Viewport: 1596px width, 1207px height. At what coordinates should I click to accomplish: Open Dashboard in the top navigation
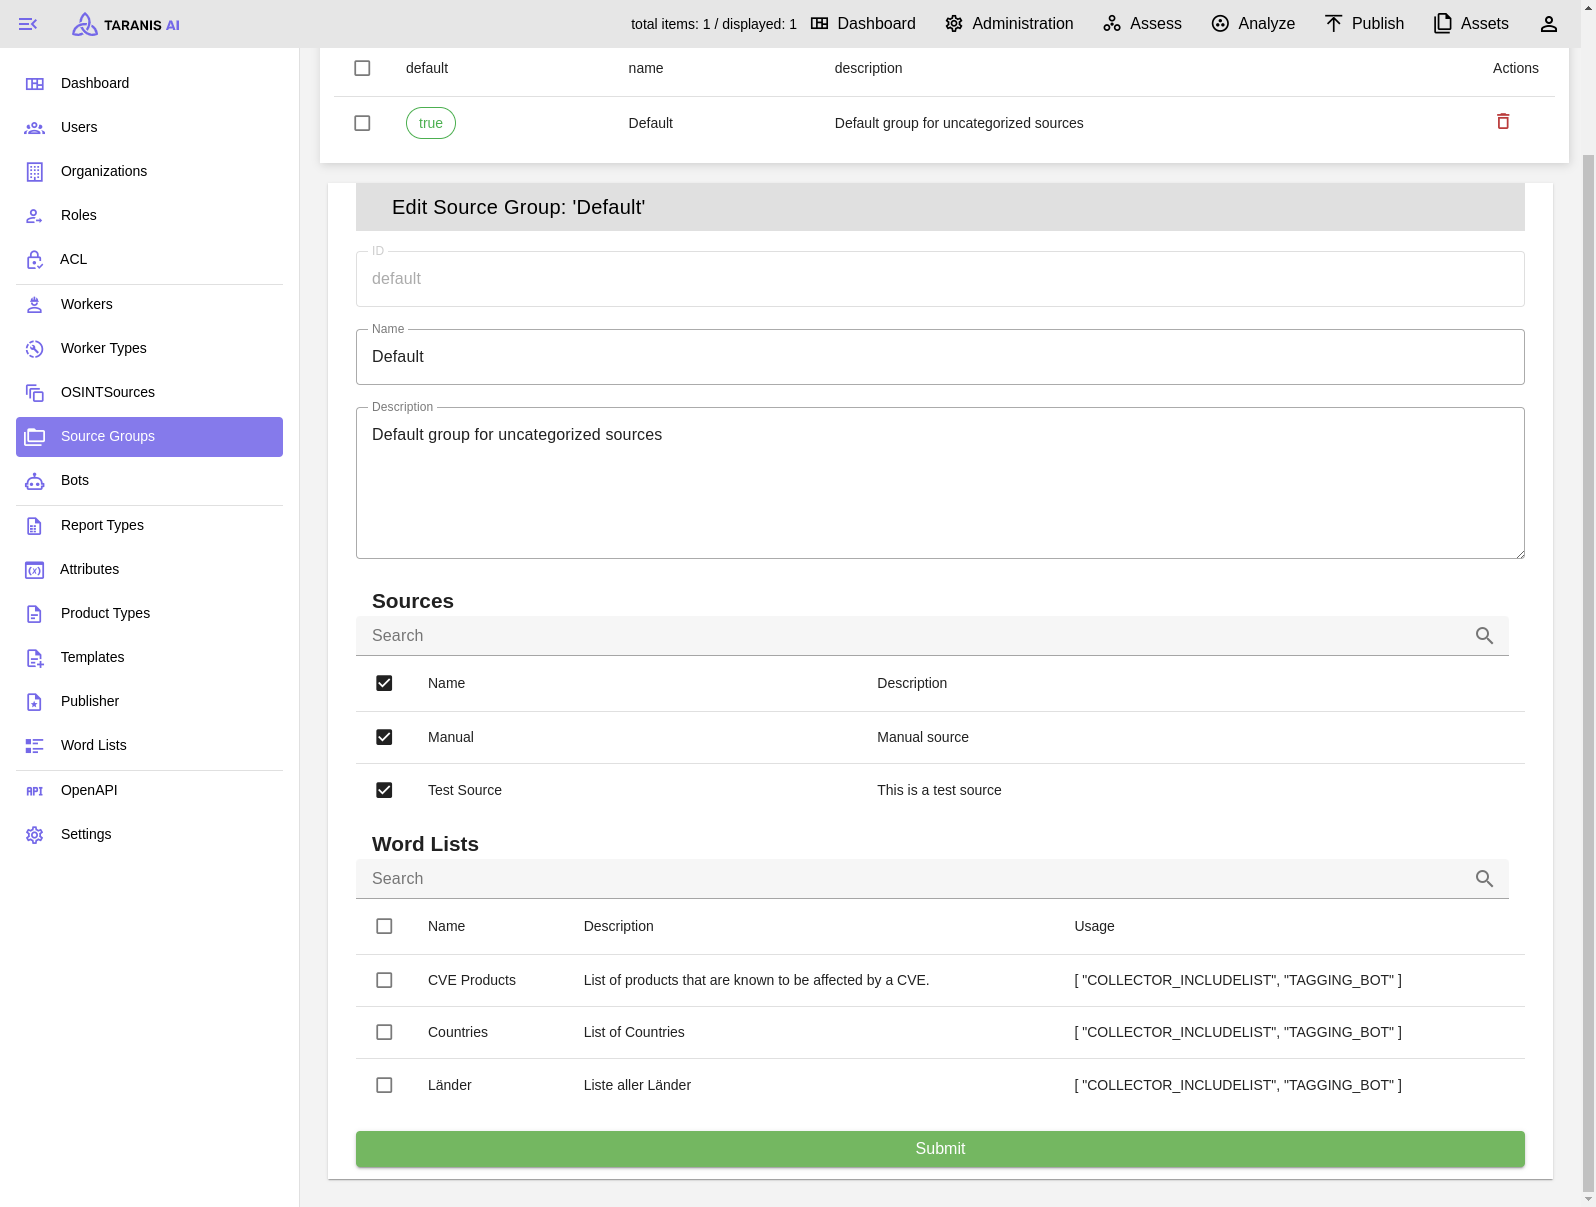click(x=863, y=24)
